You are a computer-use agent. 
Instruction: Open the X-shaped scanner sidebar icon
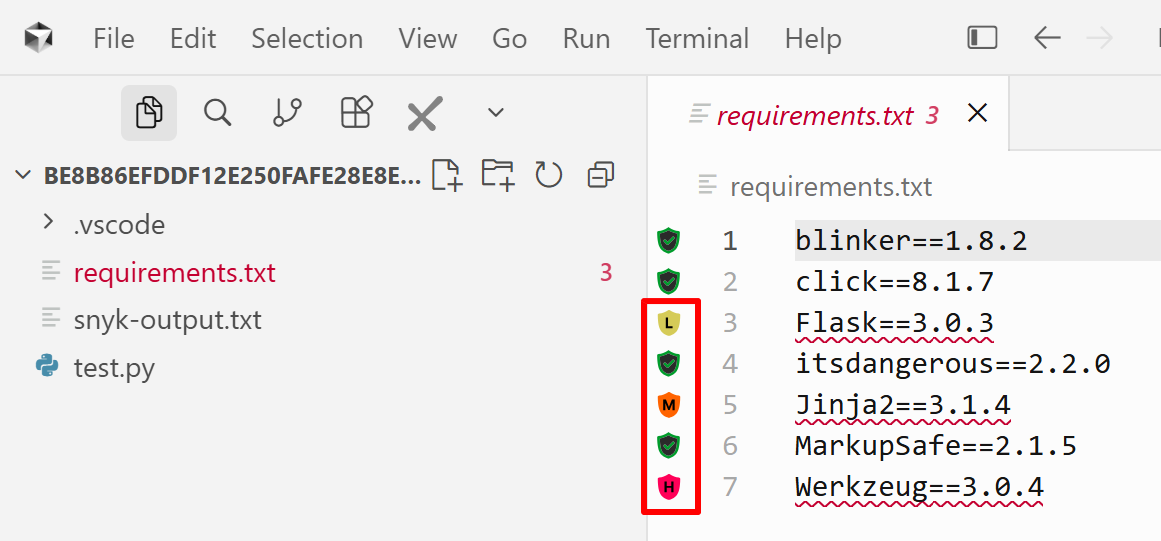[x=424, y=114]
